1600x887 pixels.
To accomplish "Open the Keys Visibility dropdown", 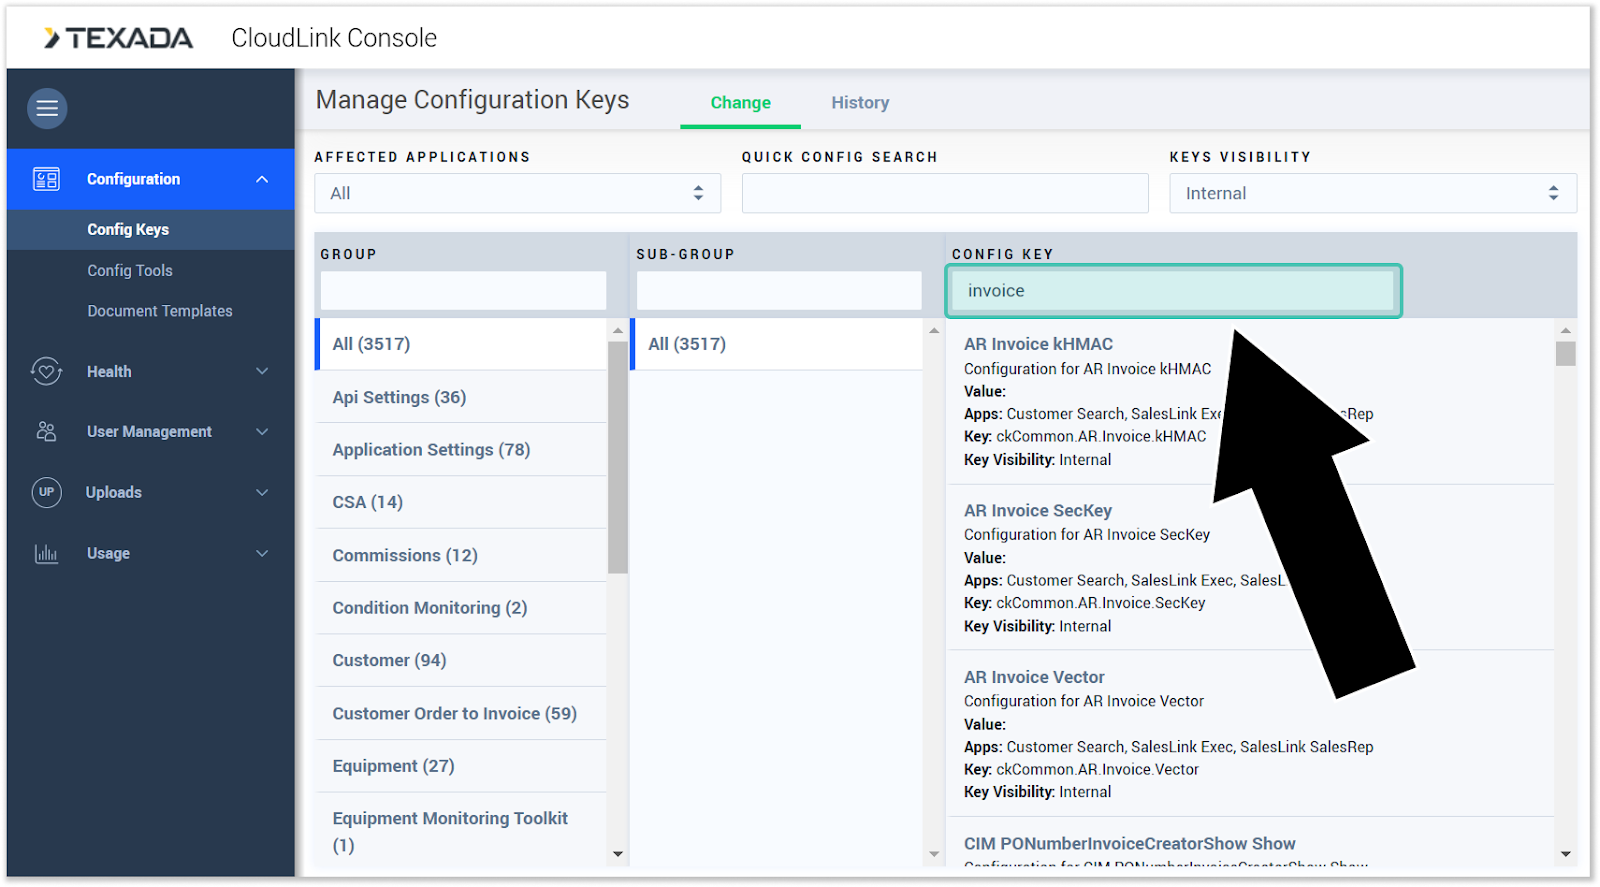I will [1372, 193].
